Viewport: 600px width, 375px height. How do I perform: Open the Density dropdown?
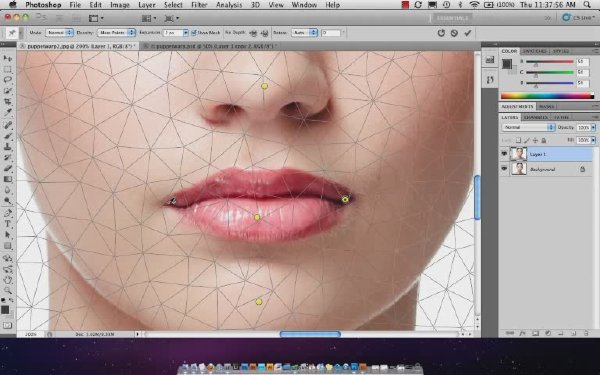(116, 33)
